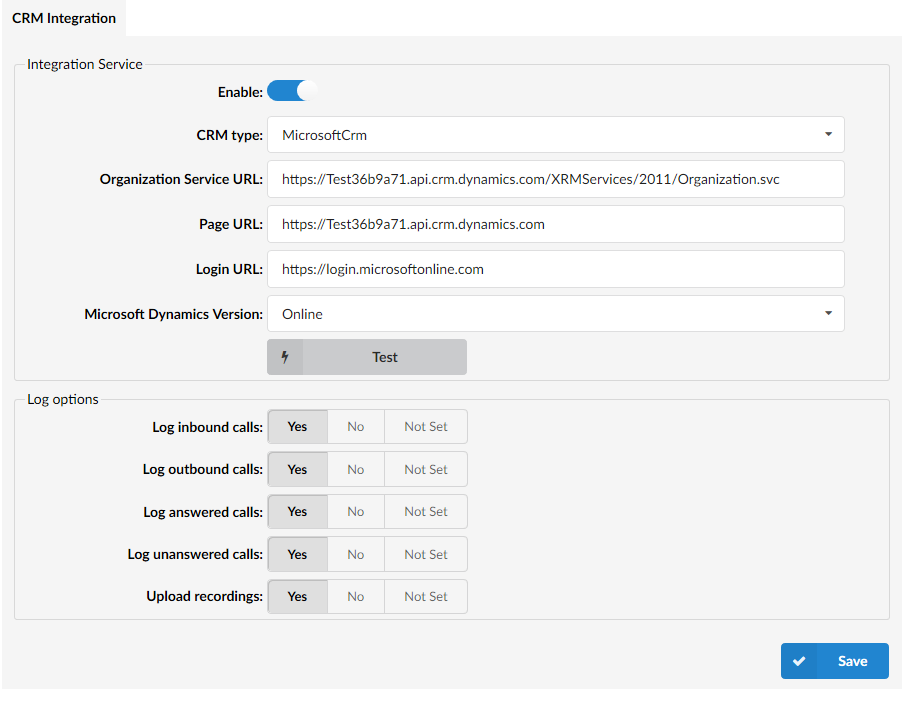Set Log unanswered calls to No
The height and width of the screenshot is (705, 905).
pyautogui.click(x=356, y=554)
